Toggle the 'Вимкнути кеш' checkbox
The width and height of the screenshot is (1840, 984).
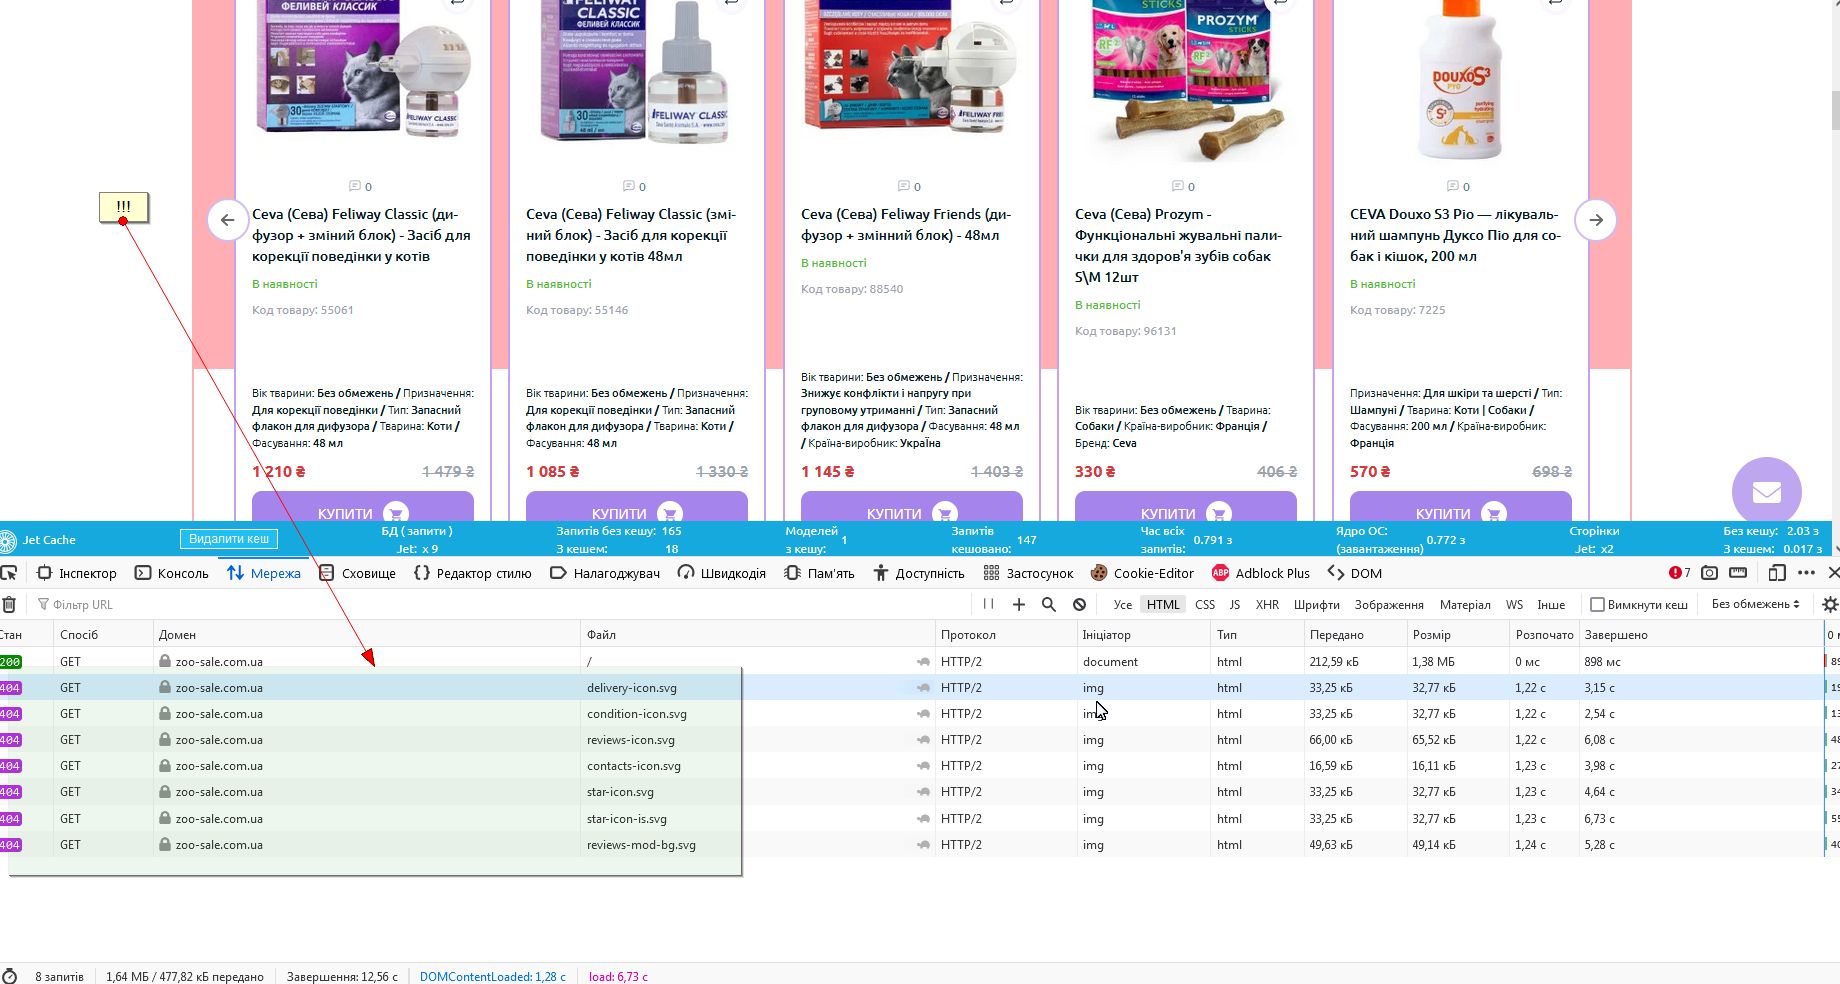point(1597,604)
